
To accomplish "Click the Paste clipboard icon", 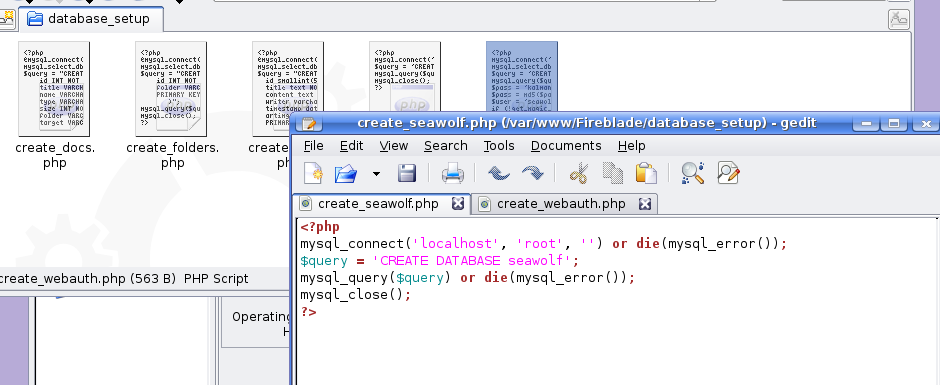I will pos(646,174).
